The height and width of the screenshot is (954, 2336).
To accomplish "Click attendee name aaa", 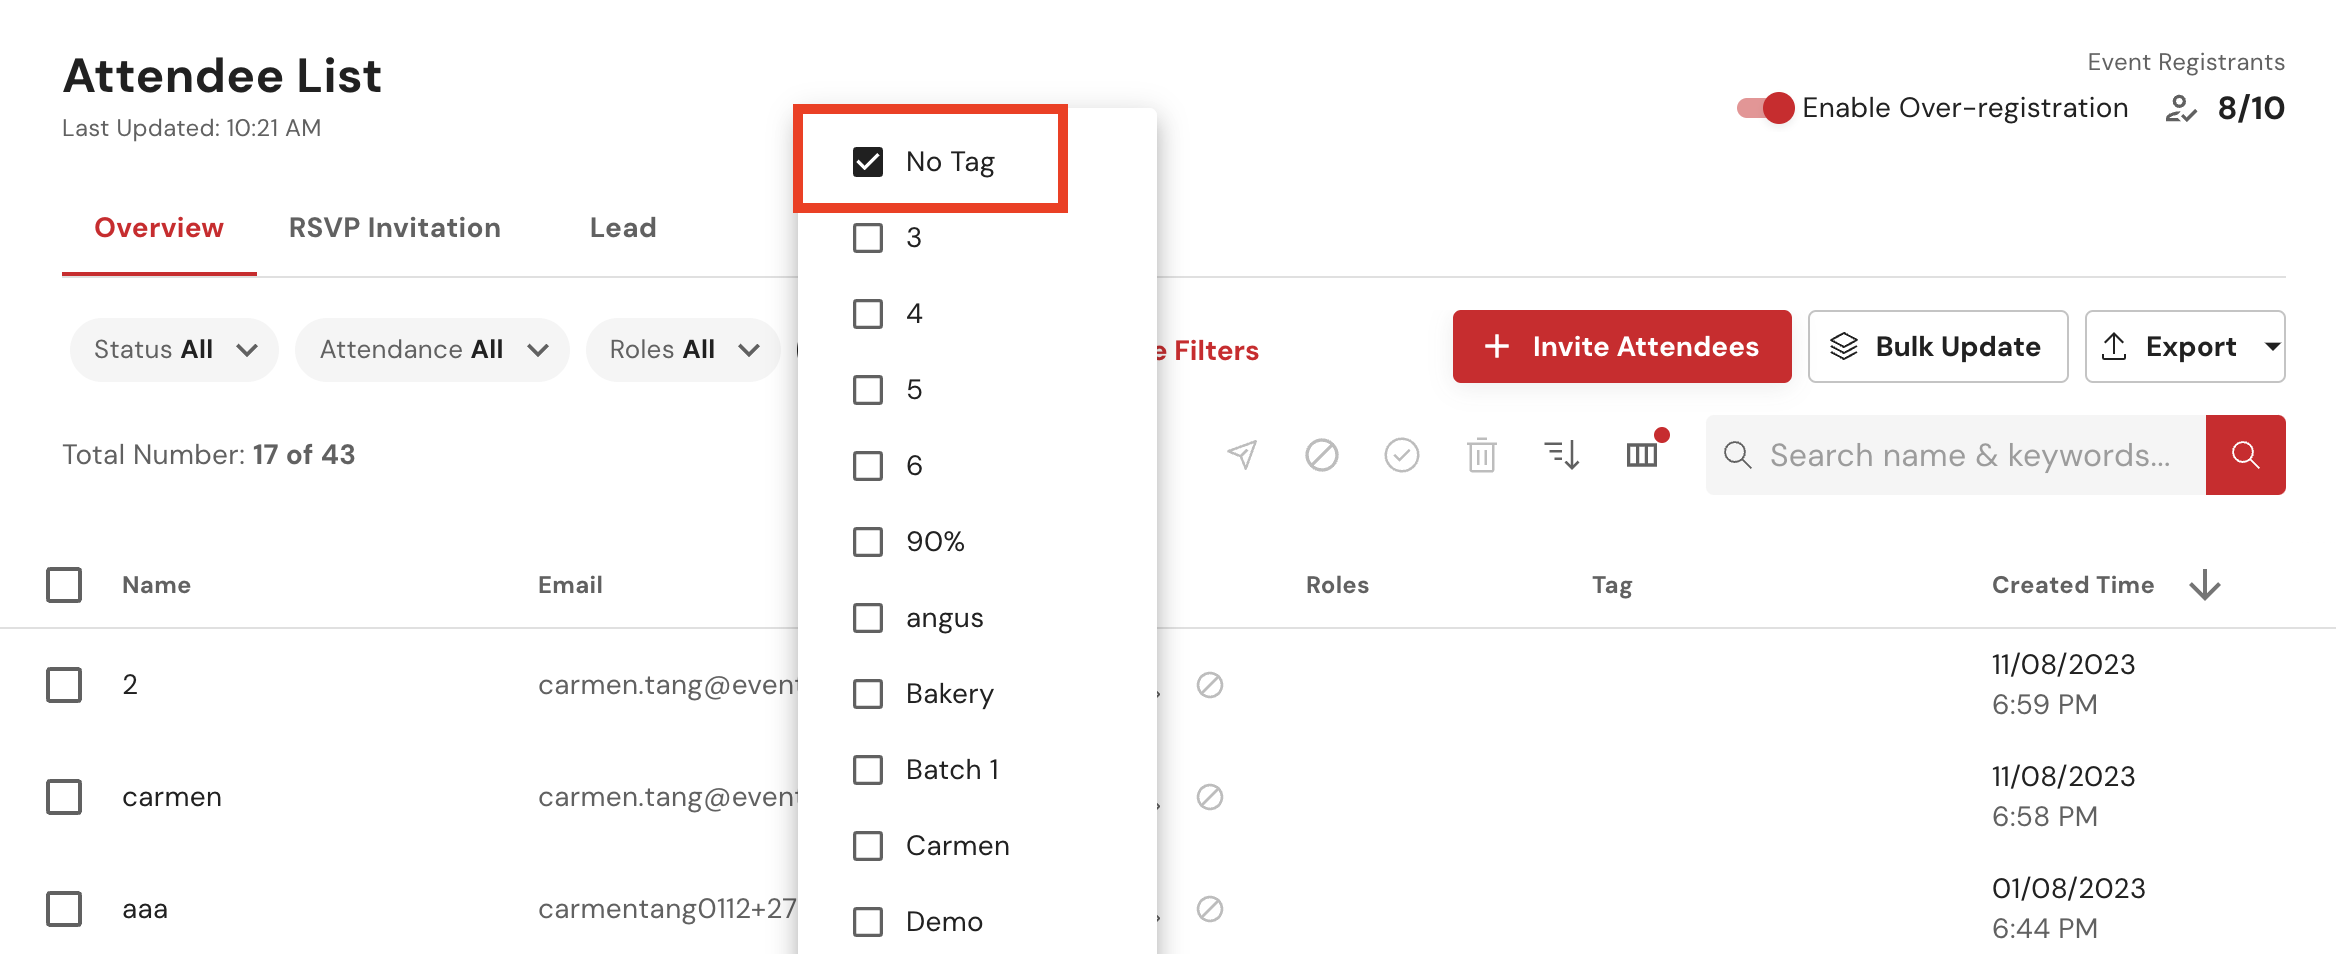I will (x=145, y=909).
